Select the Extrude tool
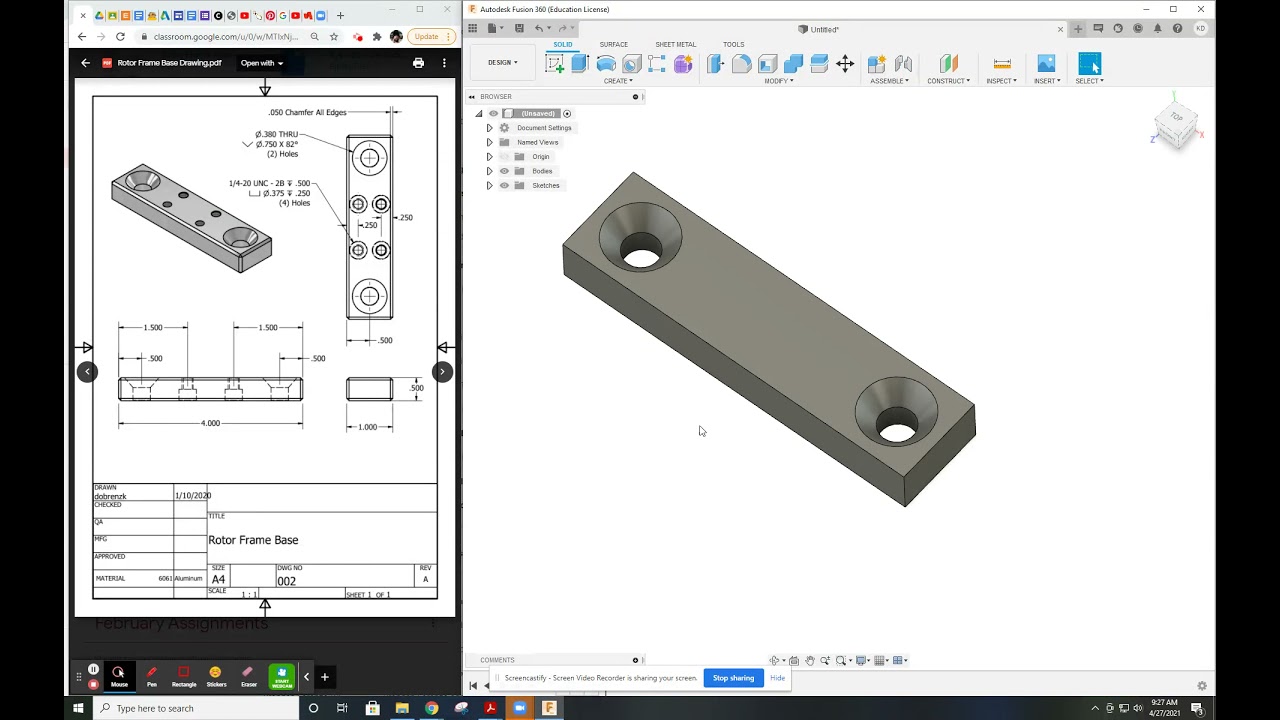Image resolution: width=1280 pixels, height=720 pixels. [x=580, y=64]
